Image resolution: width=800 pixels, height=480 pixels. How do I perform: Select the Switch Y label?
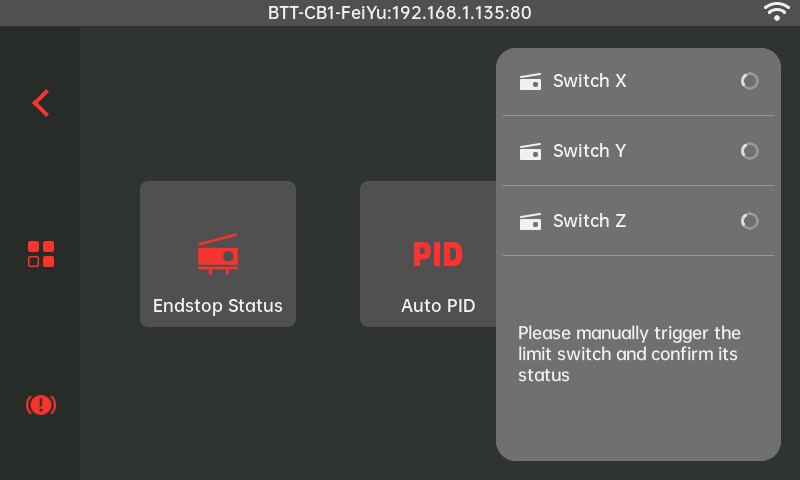pyautogui.click(x=590, y=151)
